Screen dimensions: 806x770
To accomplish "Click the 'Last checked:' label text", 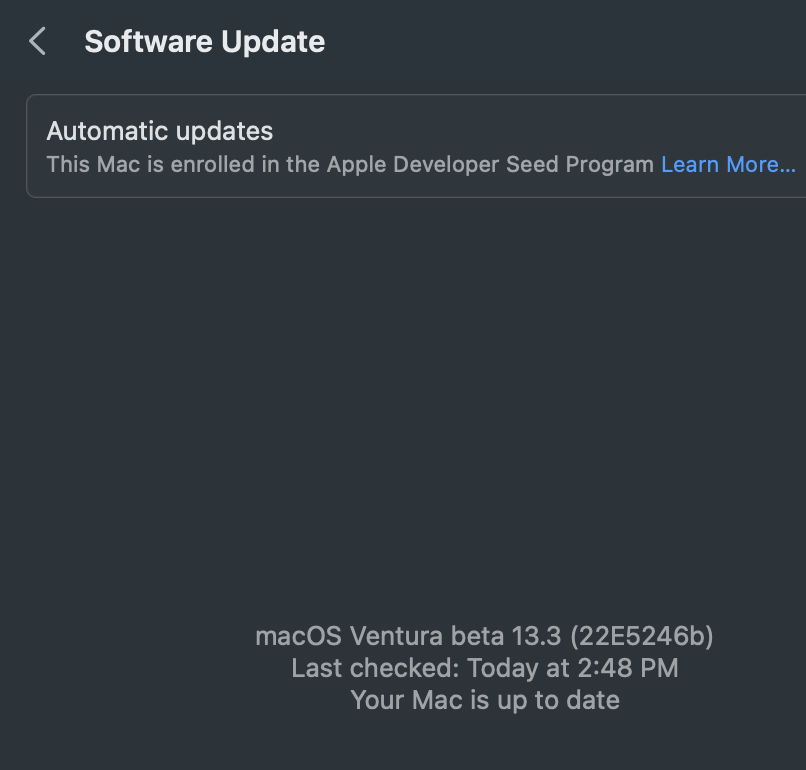I will tap(375, 668).
